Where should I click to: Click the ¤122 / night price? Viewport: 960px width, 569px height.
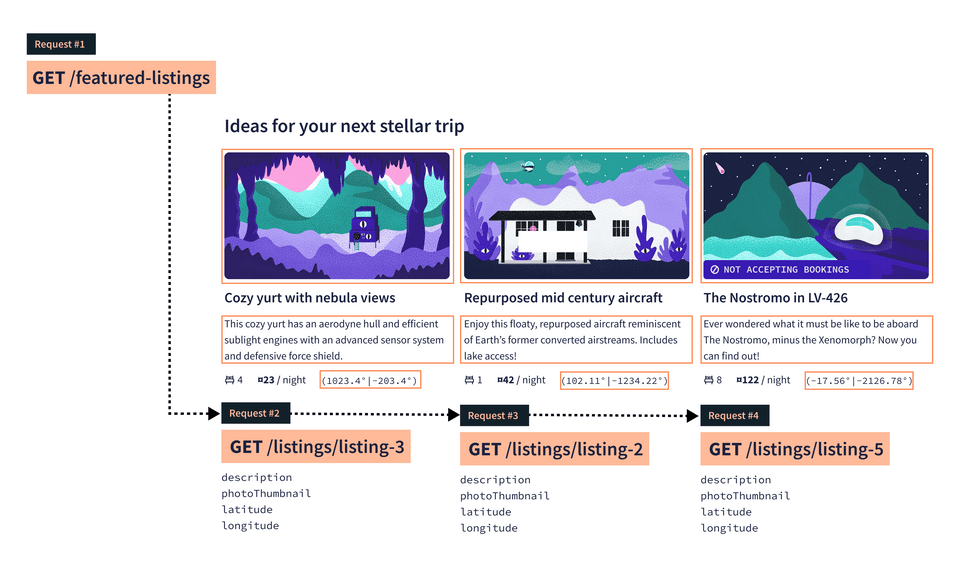coord(763,380)
